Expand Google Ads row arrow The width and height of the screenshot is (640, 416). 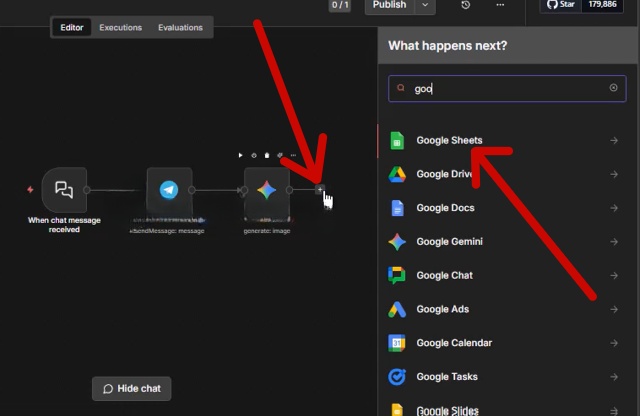tap(614, 309)
